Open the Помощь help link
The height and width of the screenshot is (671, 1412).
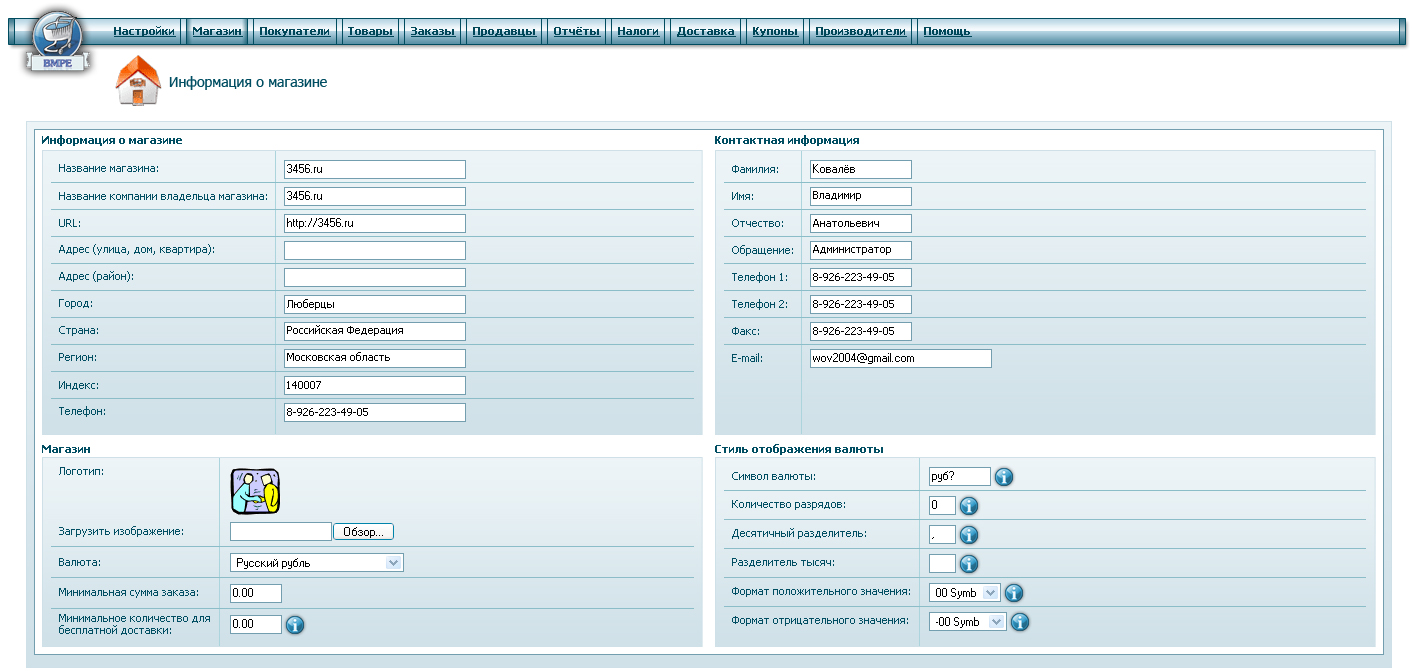946,31
